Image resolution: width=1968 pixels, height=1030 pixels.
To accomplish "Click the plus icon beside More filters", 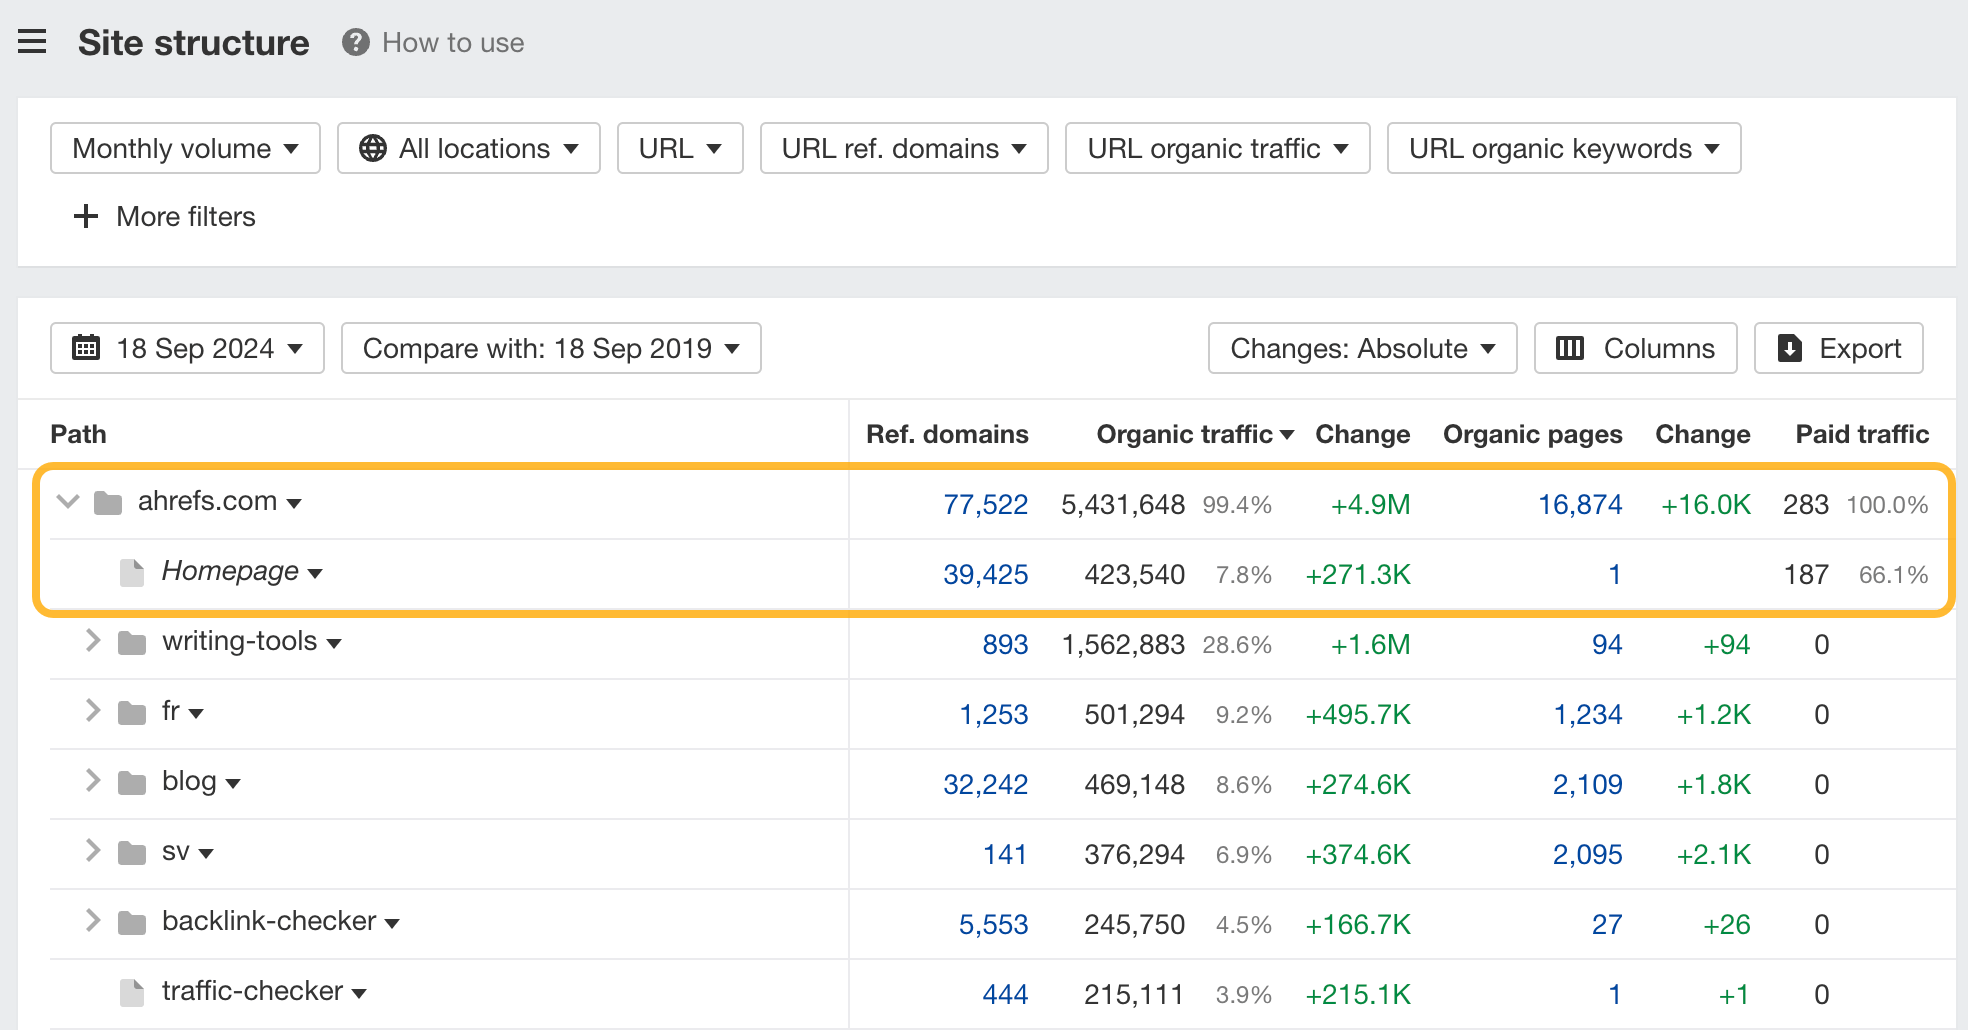I will click(x=84, y=216).
